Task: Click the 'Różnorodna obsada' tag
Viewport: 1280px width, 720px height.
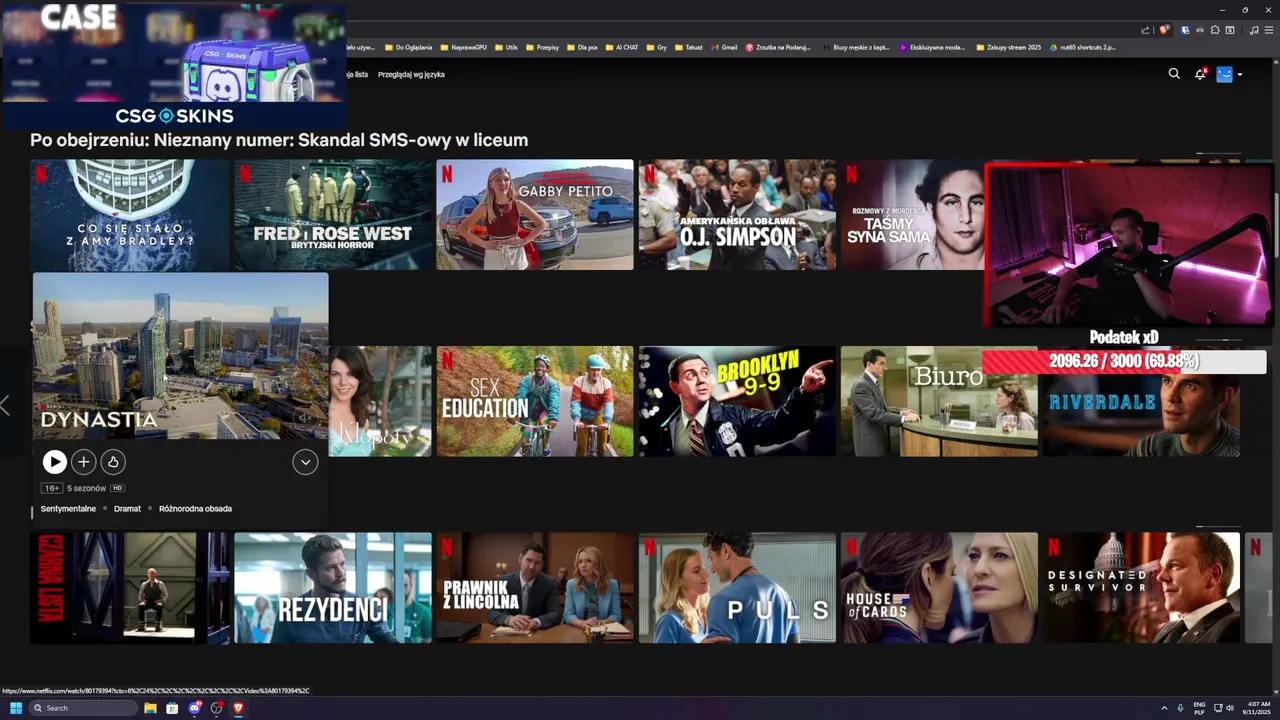Action: click(x=195, y=509)
